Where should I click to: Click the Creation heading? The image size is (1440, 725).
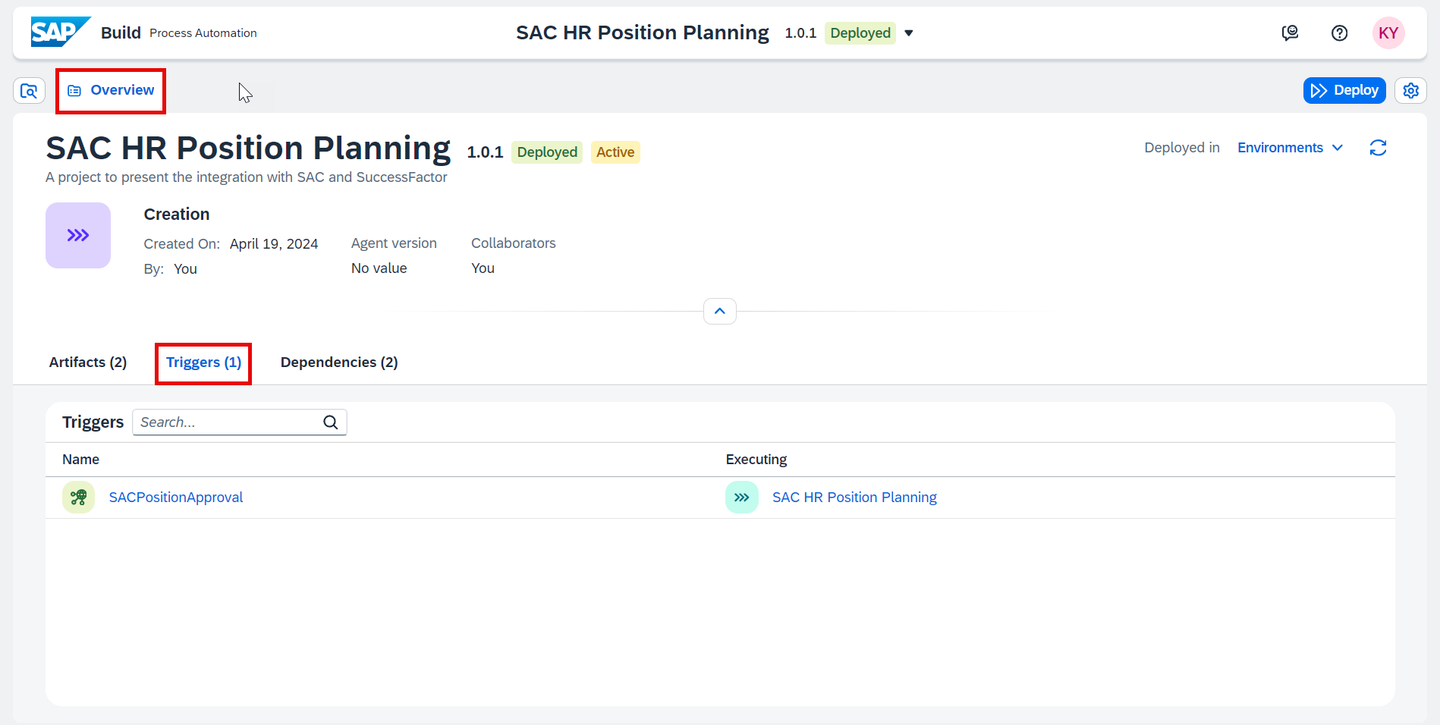tap(177, 214)
